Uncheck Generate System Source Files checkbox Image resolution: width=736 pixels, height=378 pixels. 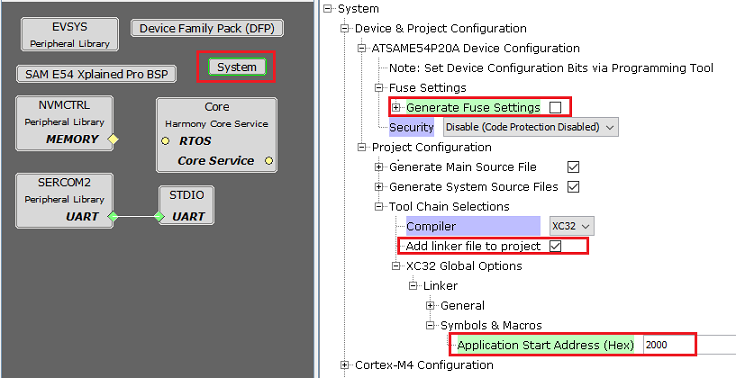tap(573, 187)
